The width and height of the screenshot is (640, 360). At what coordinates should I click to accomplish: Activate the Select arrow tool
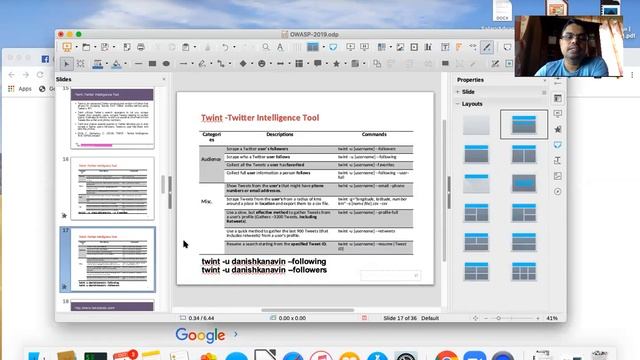[67, 64]
